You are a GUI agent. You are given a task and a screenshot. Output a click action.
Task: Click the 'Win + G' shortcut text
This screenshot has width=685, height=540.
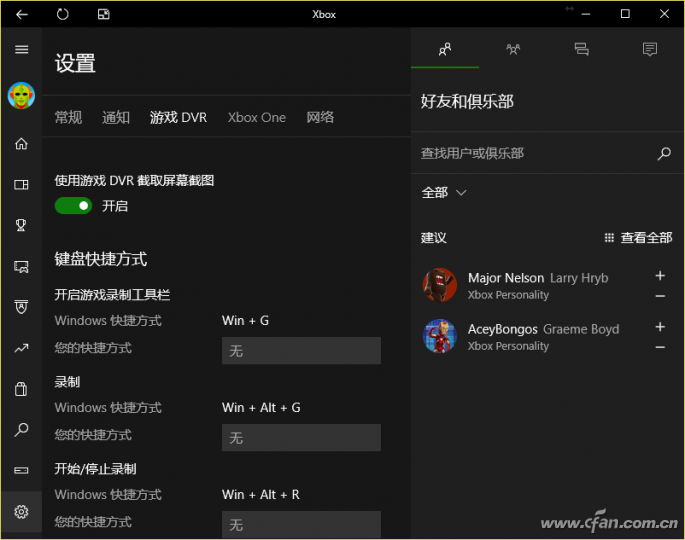coord(245,321)
